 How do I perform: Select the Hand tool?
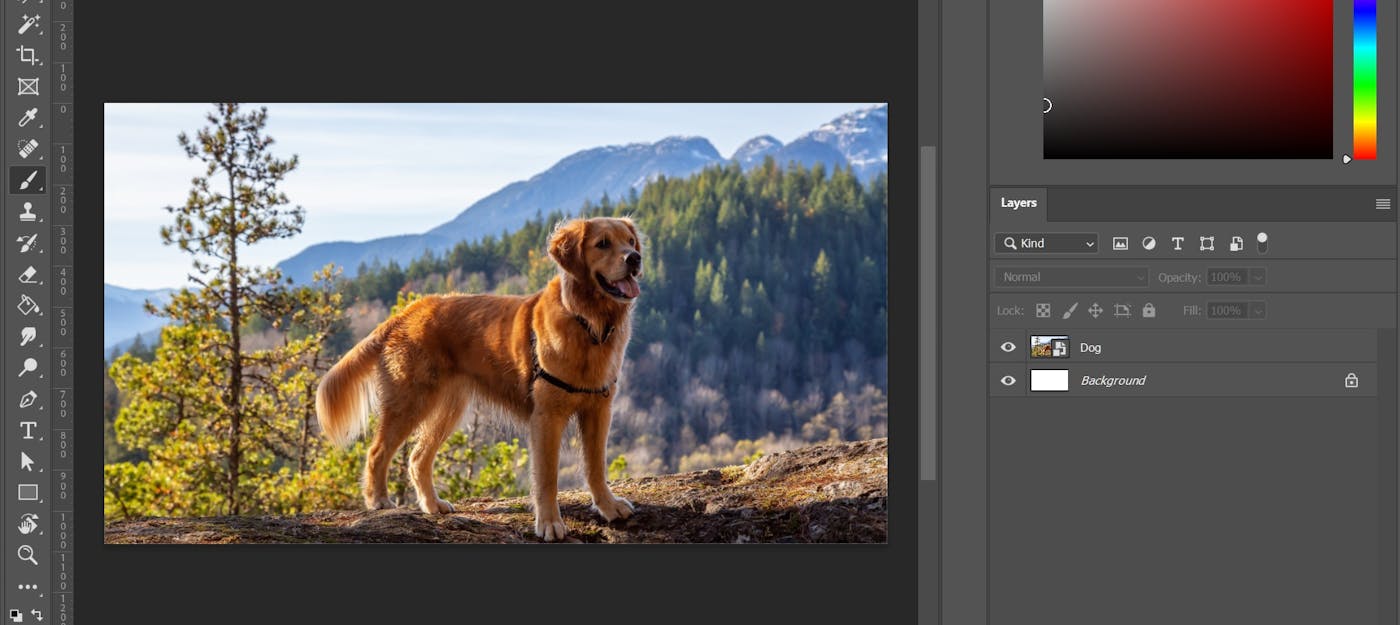(28, 524)
